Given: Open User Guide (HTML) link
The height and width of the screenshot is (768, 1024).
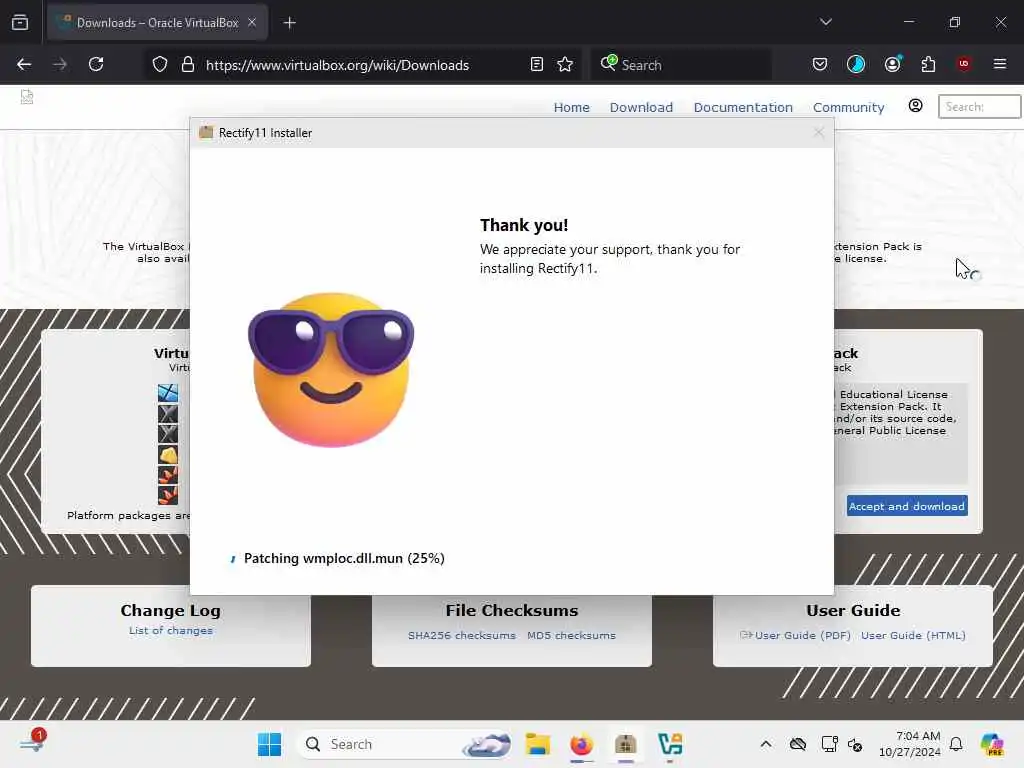Looking at the screenshot, I should 913,635.
